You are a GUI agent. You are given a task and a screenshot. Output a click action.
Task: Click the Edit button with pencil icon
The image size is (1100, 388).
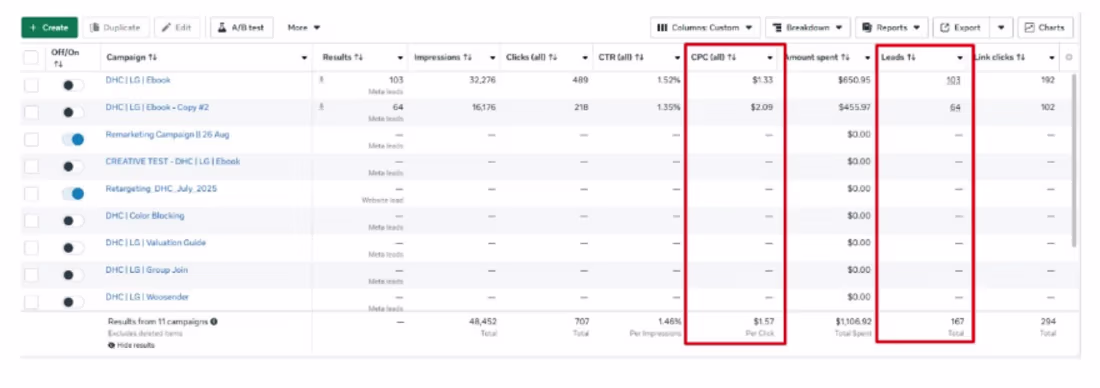[x=177, y=27]
